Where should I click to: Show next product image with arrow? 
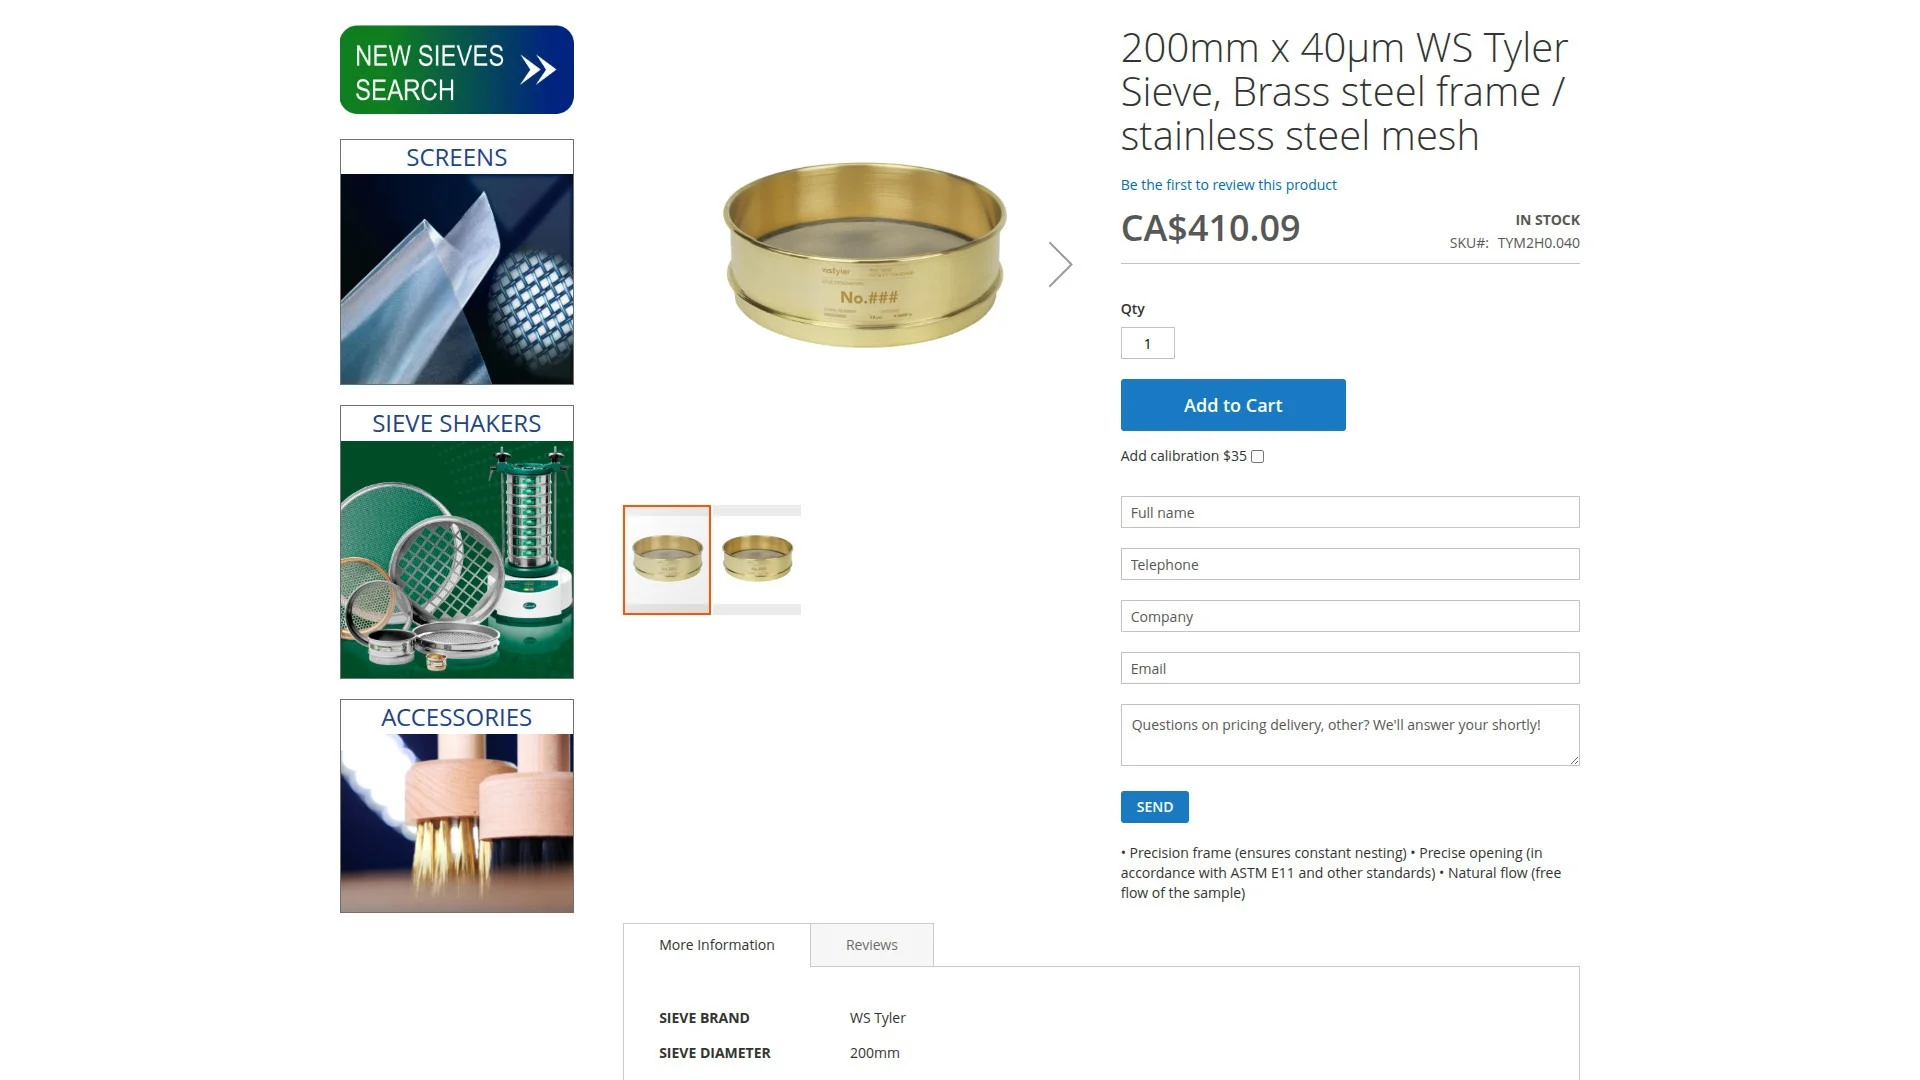1060,265
